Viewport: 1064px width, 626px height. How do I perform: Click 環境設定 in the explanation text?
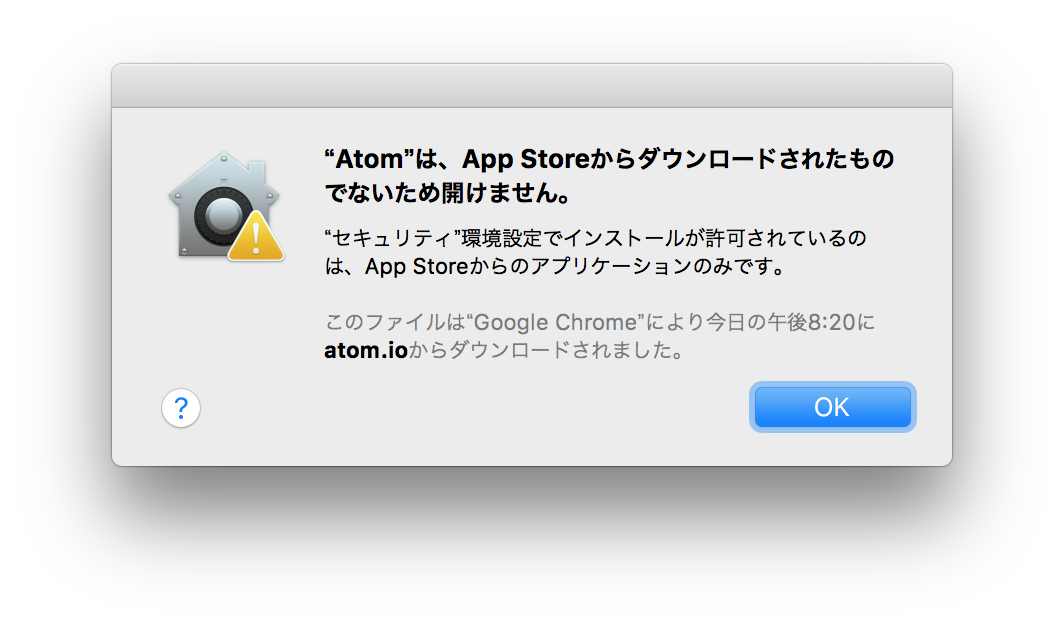pos(502,239)
